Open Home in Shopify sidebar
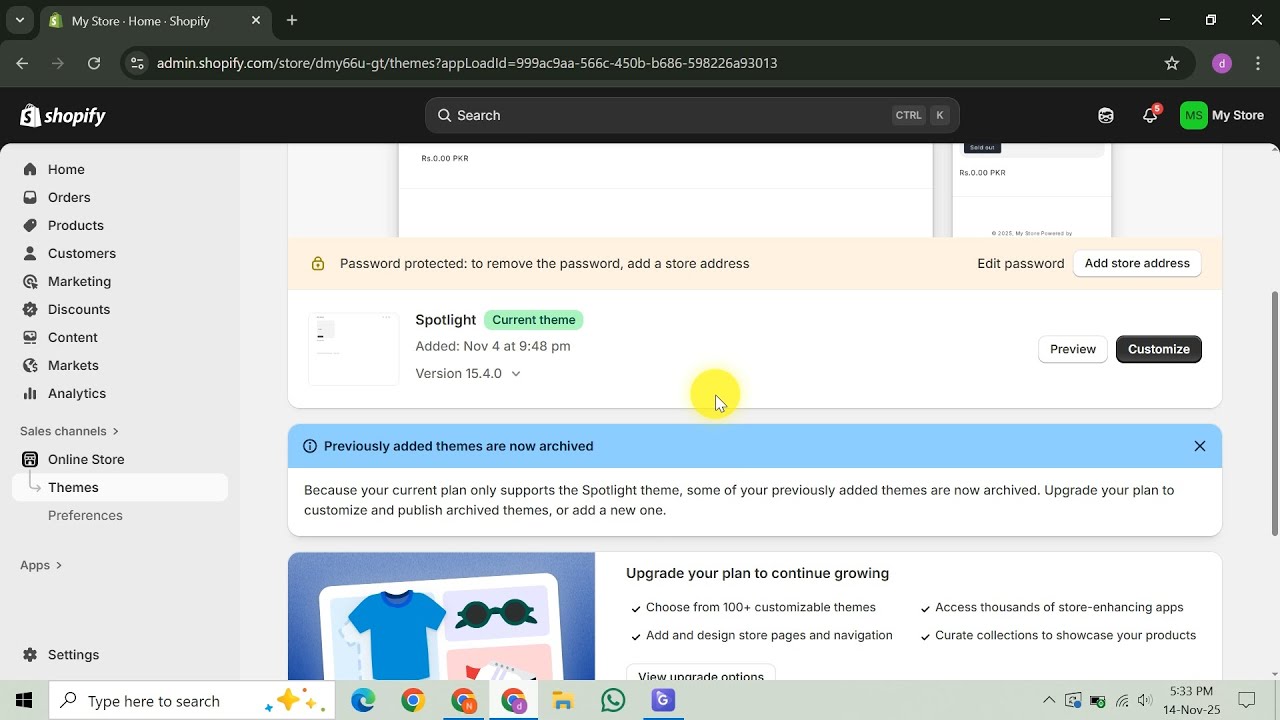 tap(66, 169)
